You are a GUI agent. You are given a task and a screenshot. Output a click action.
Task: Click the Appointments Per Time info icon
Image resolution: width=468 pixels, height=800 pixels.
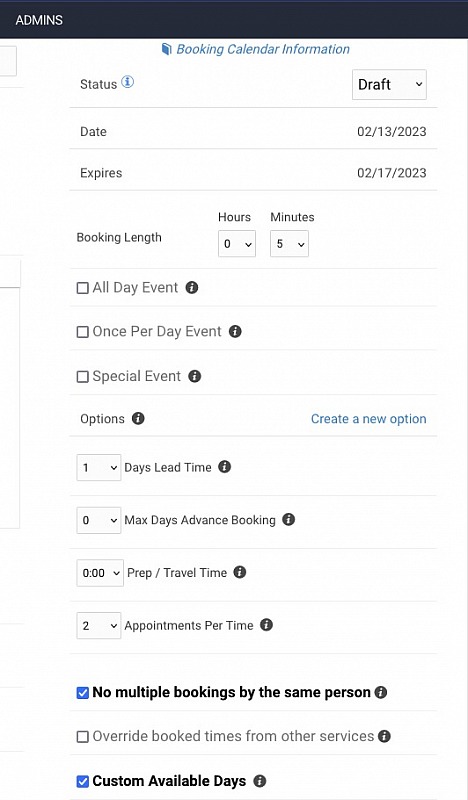pos(266,625)
